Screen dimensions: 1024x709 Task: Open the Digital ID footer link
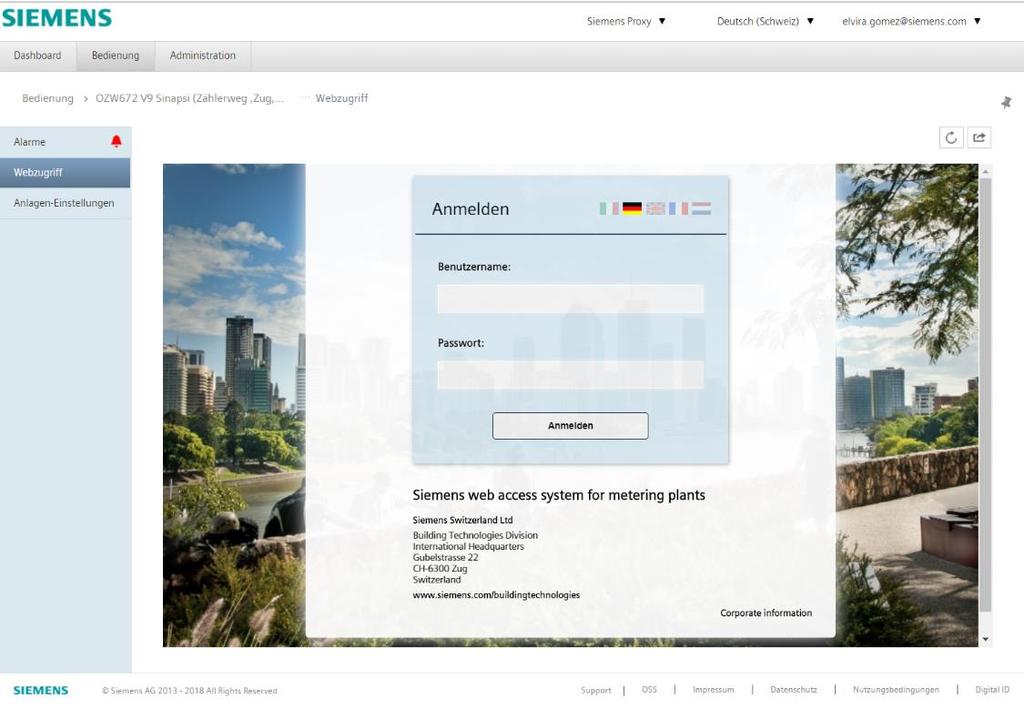(x=992, y=689)
